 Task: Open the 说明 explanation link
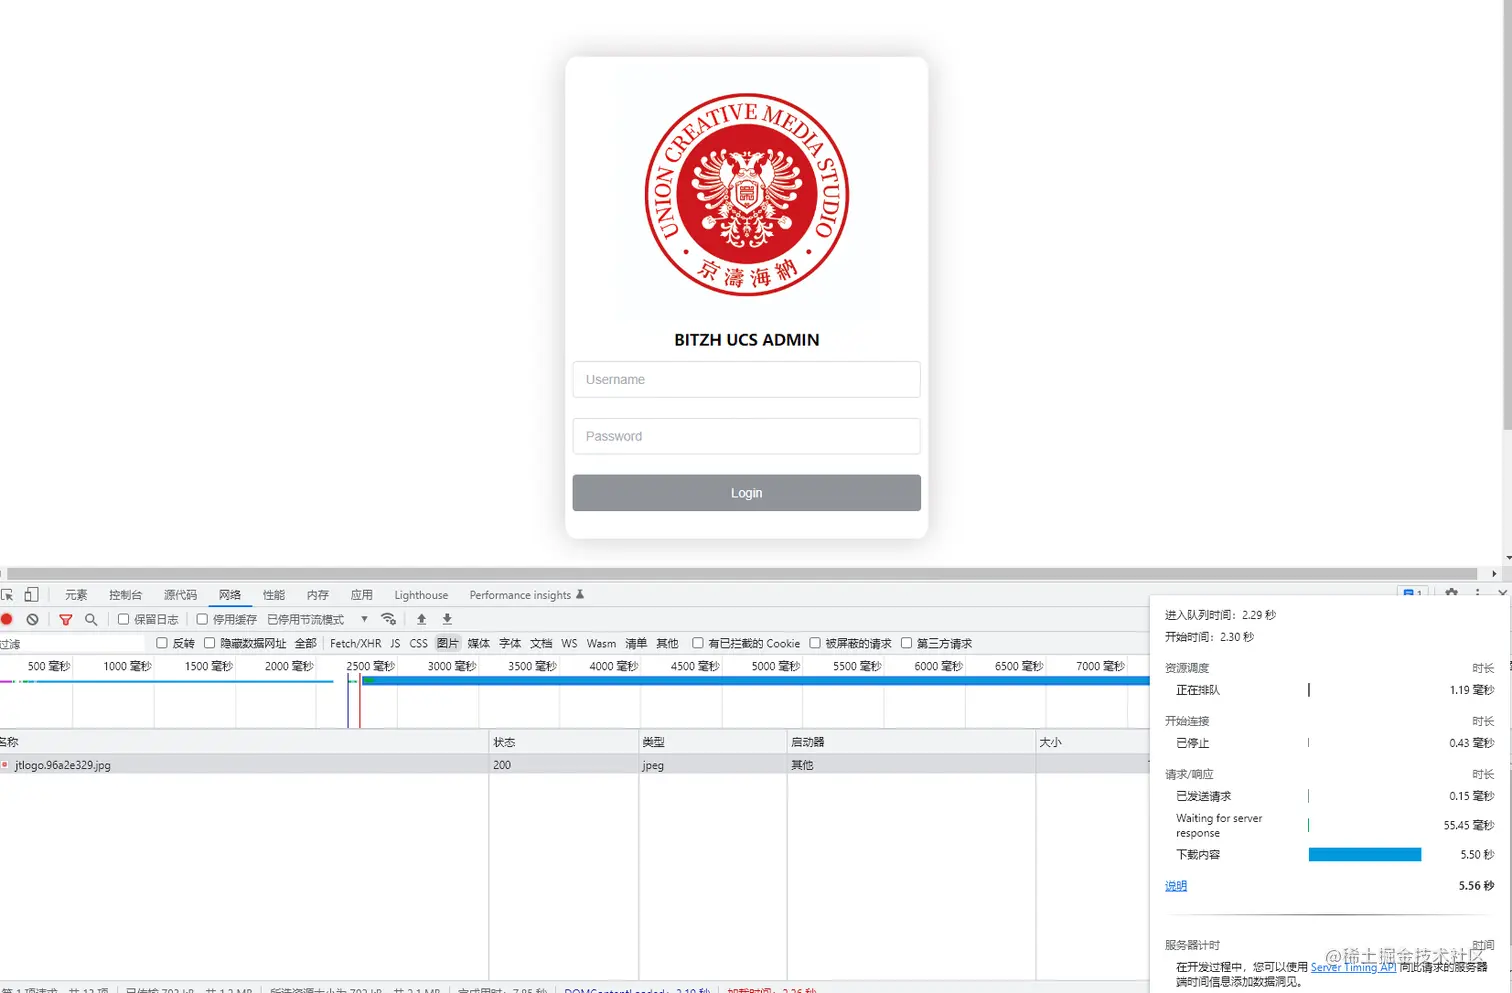pyautogui.click(x=1176, y=886)
